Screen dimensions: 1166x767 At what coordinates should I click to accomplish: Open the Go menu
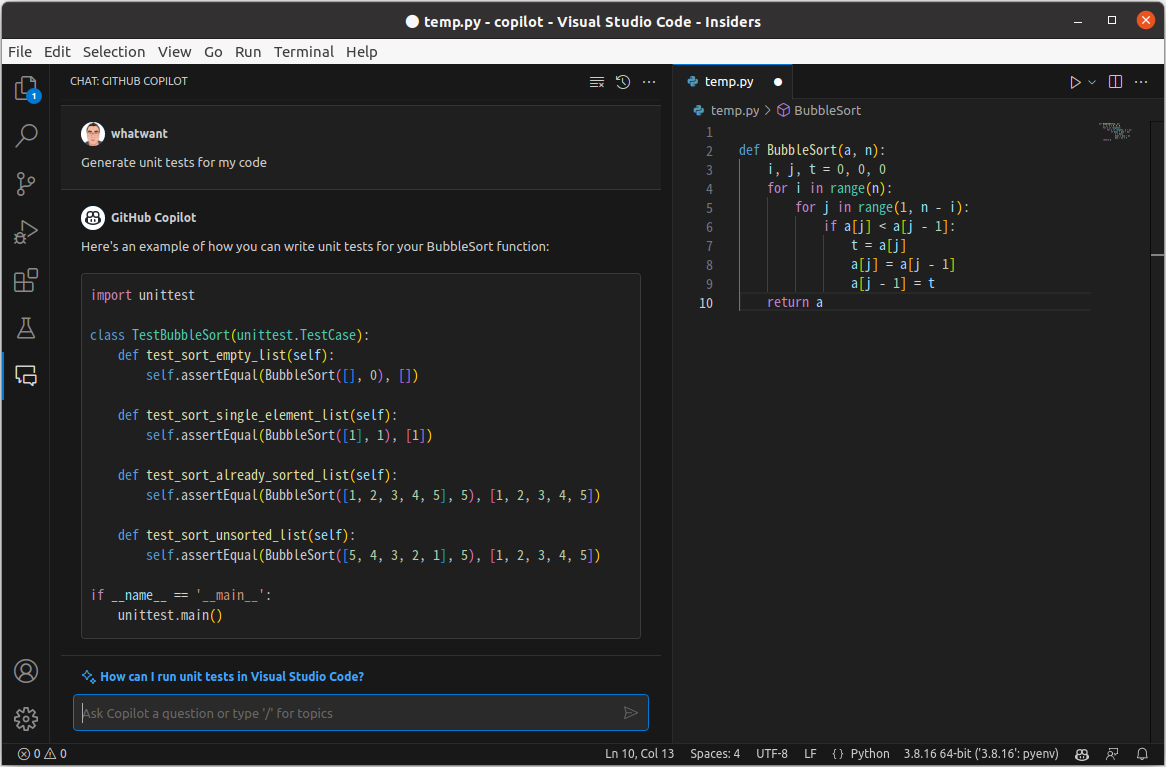[x=213, y=52]
